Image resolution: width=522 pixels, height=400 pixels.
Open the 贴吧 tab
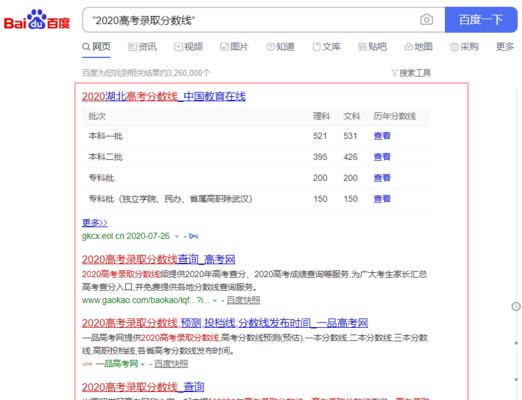click(372, 47)
